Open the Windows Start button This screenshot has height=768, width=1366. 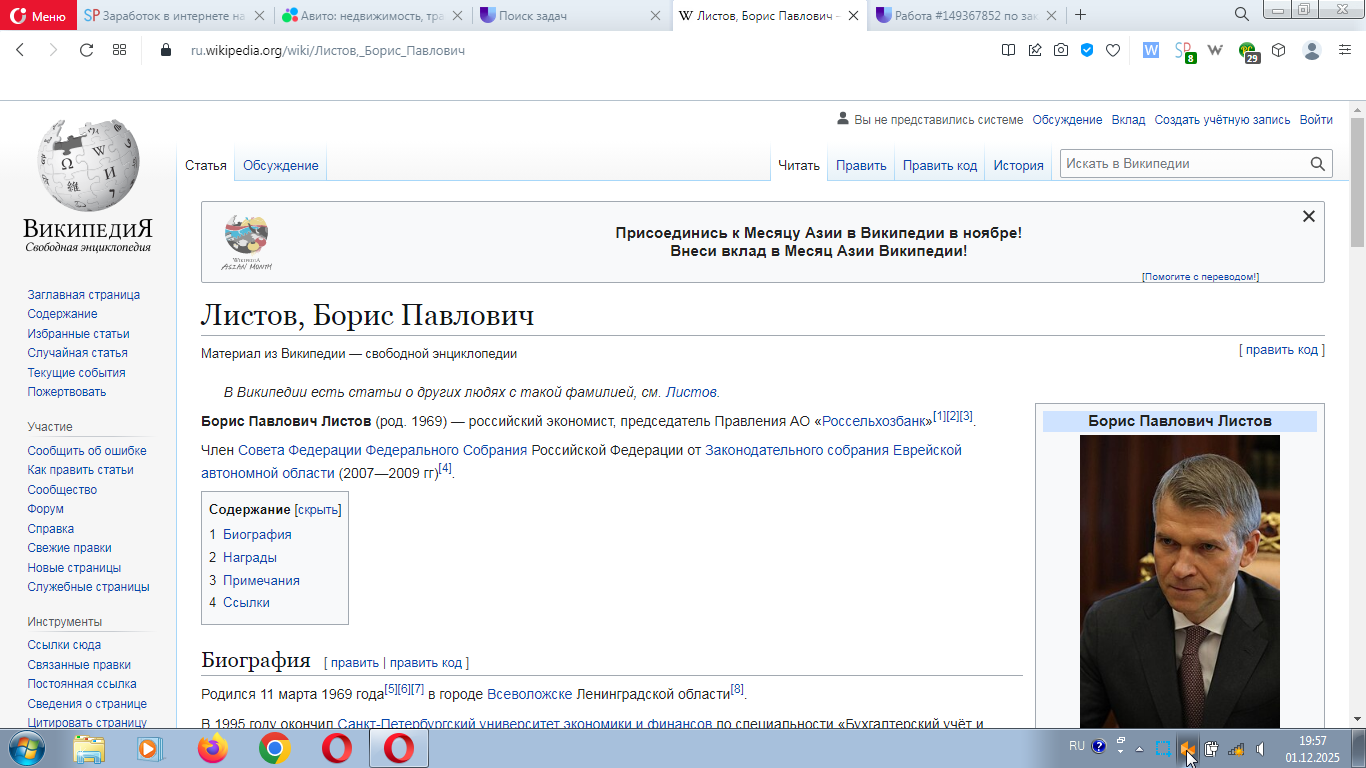[x=26, y=748]
